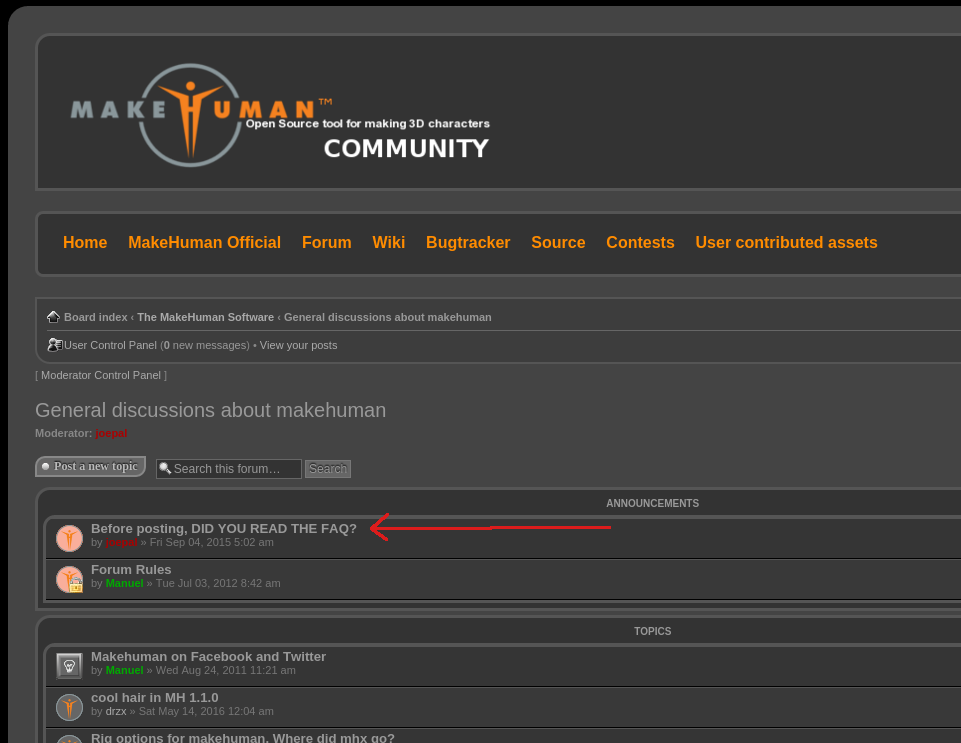Click the locked Forum Rules topic icon
The width and height of the screenshot is (961, 743).
pyautogui.click(x=69, y=579)
